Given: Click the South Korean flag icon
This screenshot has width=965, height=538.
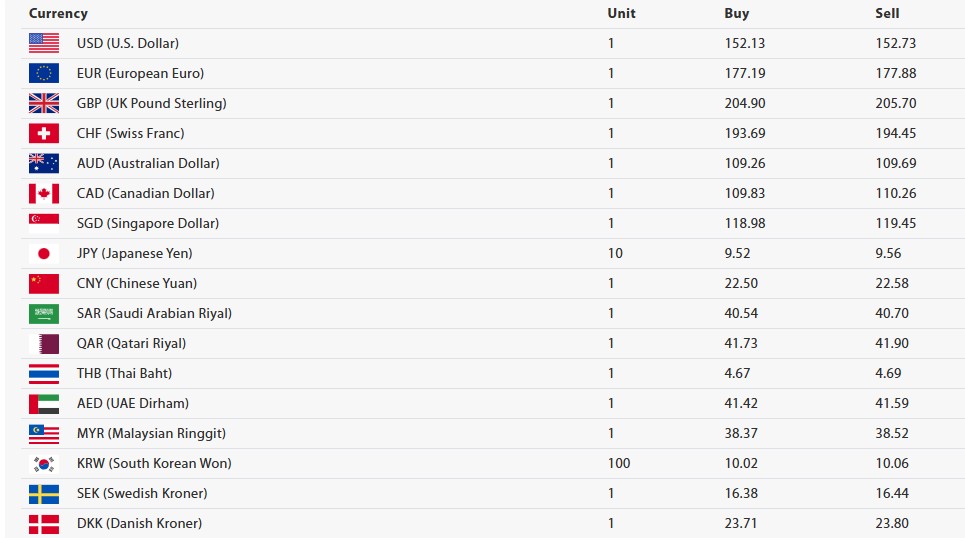Looking at the screenshot, I should coord(44,464).
